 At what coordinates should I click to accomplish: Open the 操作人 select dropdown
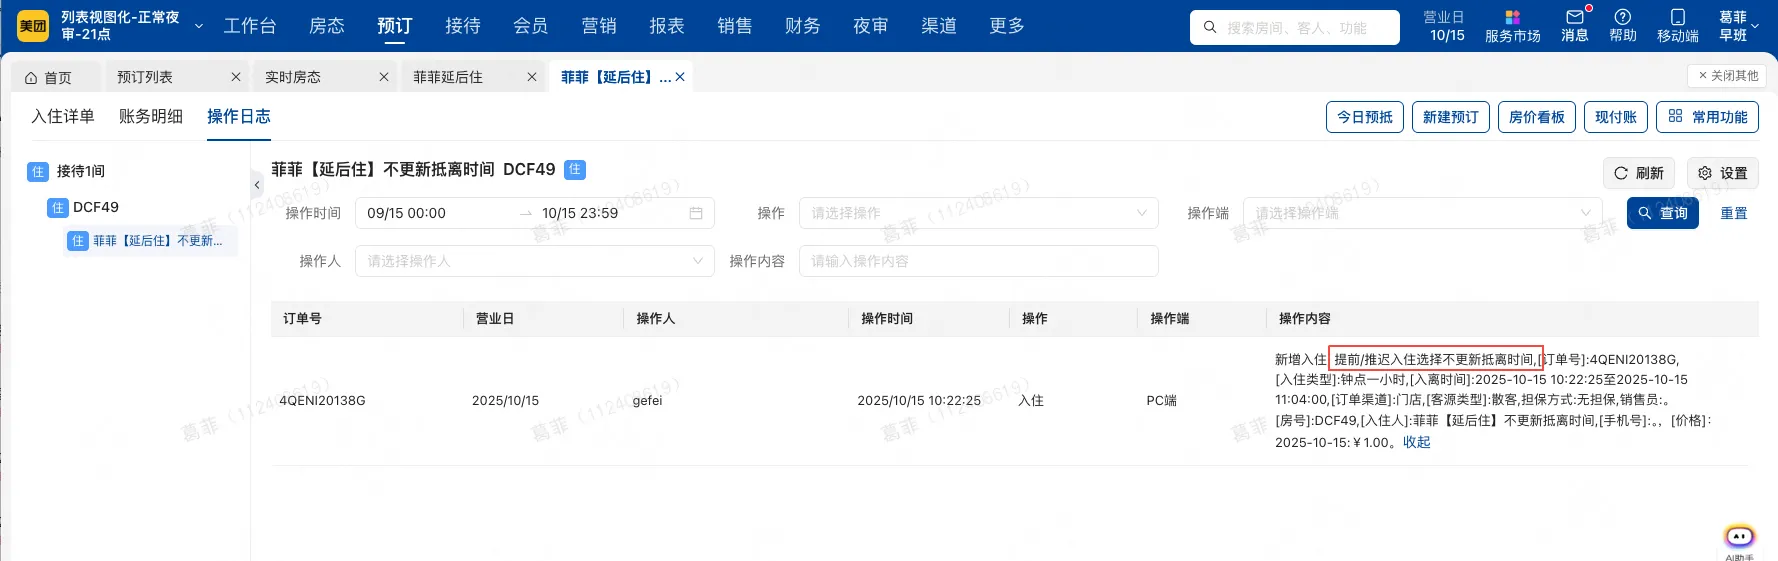535,261
